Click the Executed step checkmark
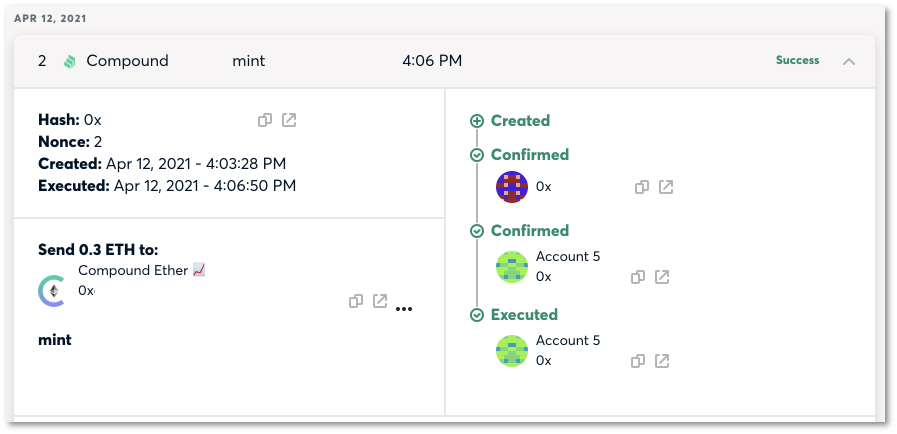 (477, 315)
